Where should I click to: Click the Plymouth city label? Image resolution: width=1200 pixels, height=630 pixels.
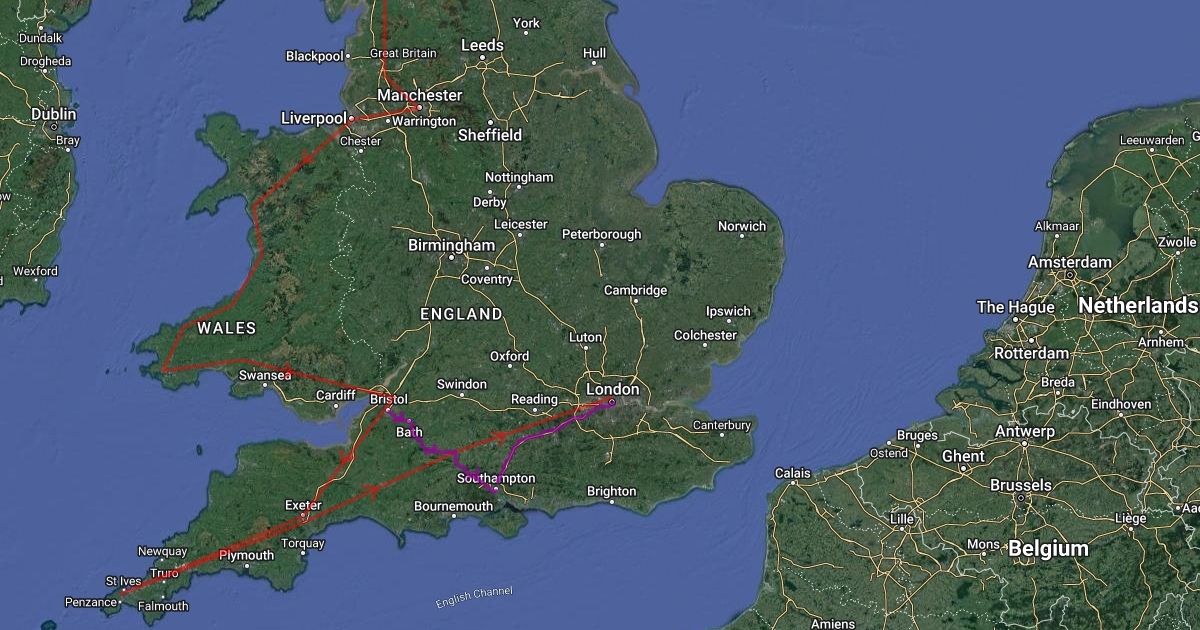[x=246, y=555]
